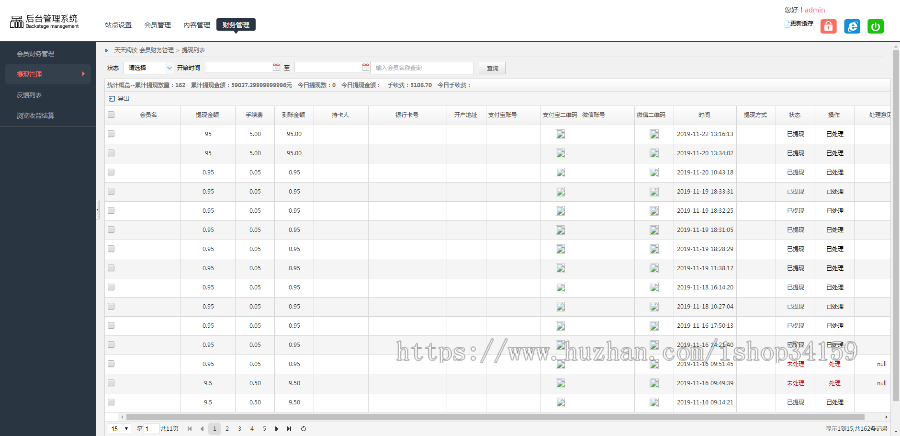Click the 查询 search button
This screenshot has height=436, width=900.
(492, 68)
